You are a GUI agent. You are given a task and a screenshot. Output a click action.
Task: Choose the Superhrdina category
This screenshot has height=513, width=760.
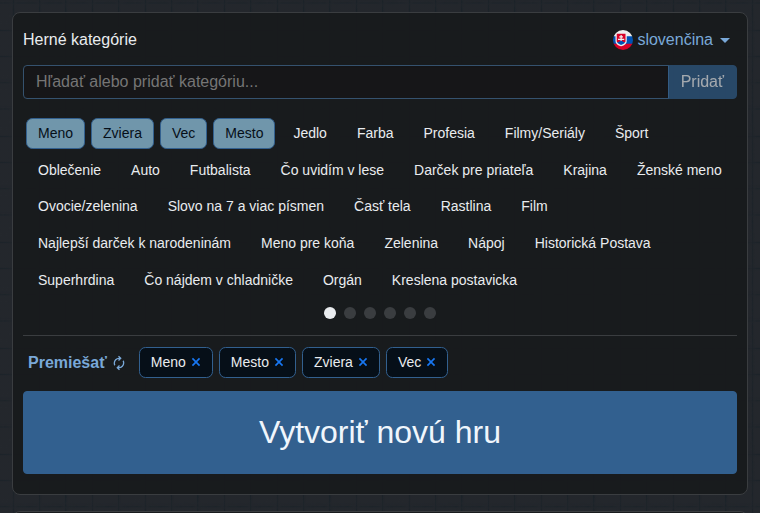point(76,280)
